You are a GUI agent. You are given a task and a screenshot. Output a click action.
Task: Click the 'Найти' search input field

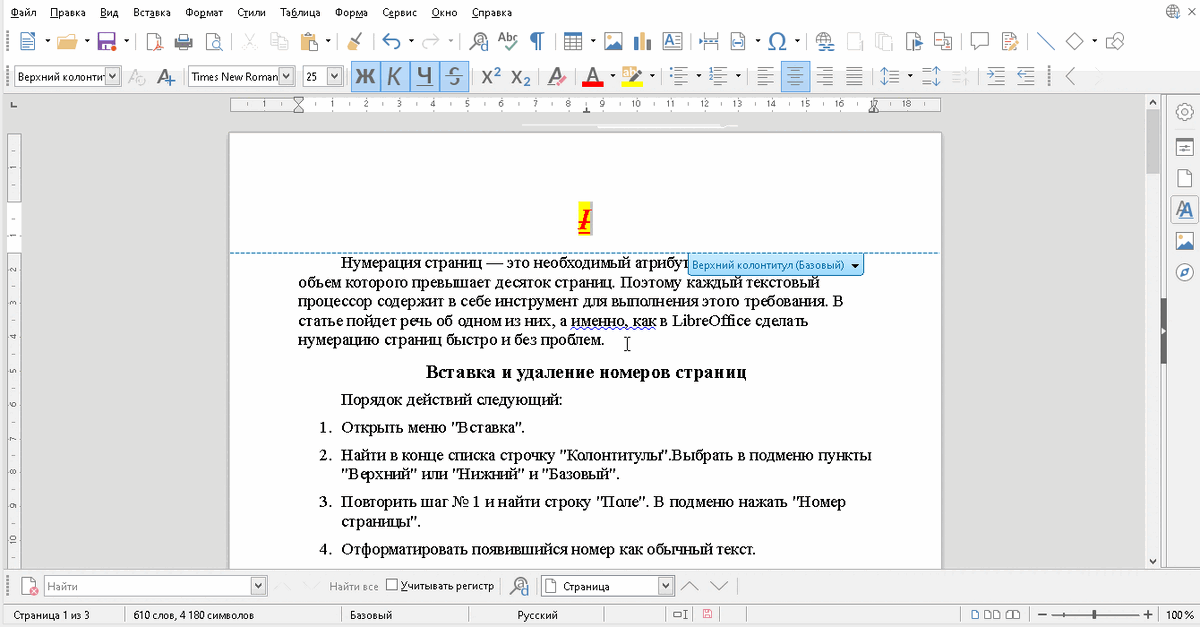coord(148,586)
